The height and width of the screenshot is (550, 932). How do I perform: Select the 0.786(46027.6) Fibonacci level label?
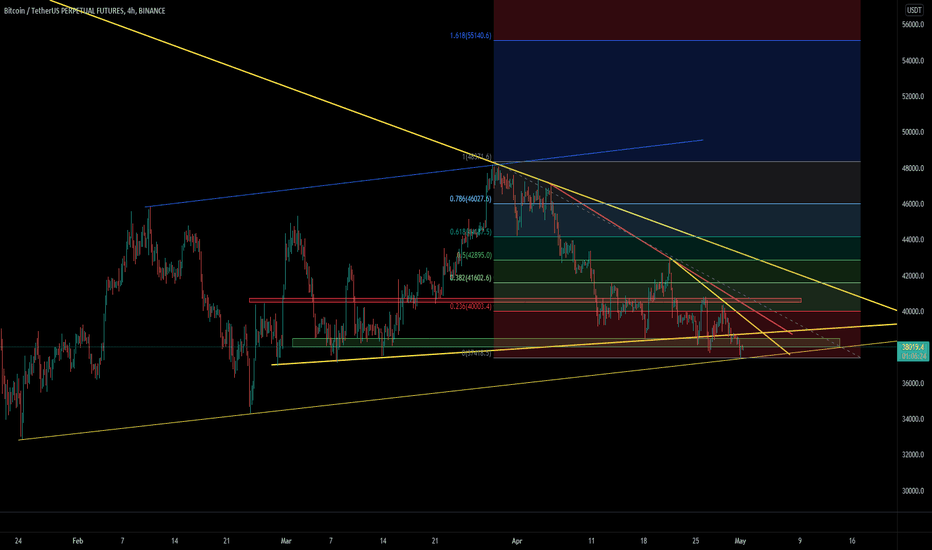coord(470,199)
